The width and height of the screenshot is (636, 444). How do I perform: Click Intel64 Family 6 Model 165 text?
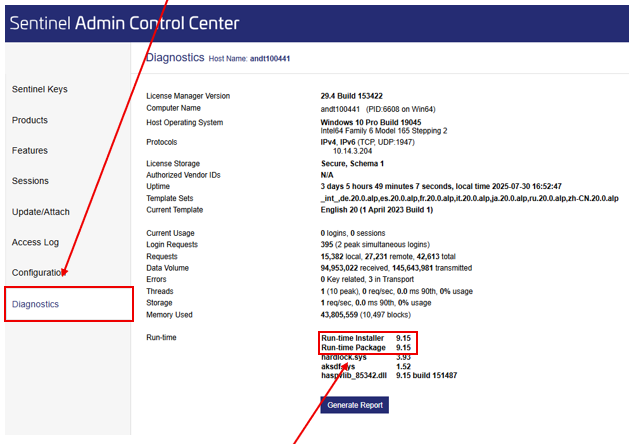tap(384, 131)
